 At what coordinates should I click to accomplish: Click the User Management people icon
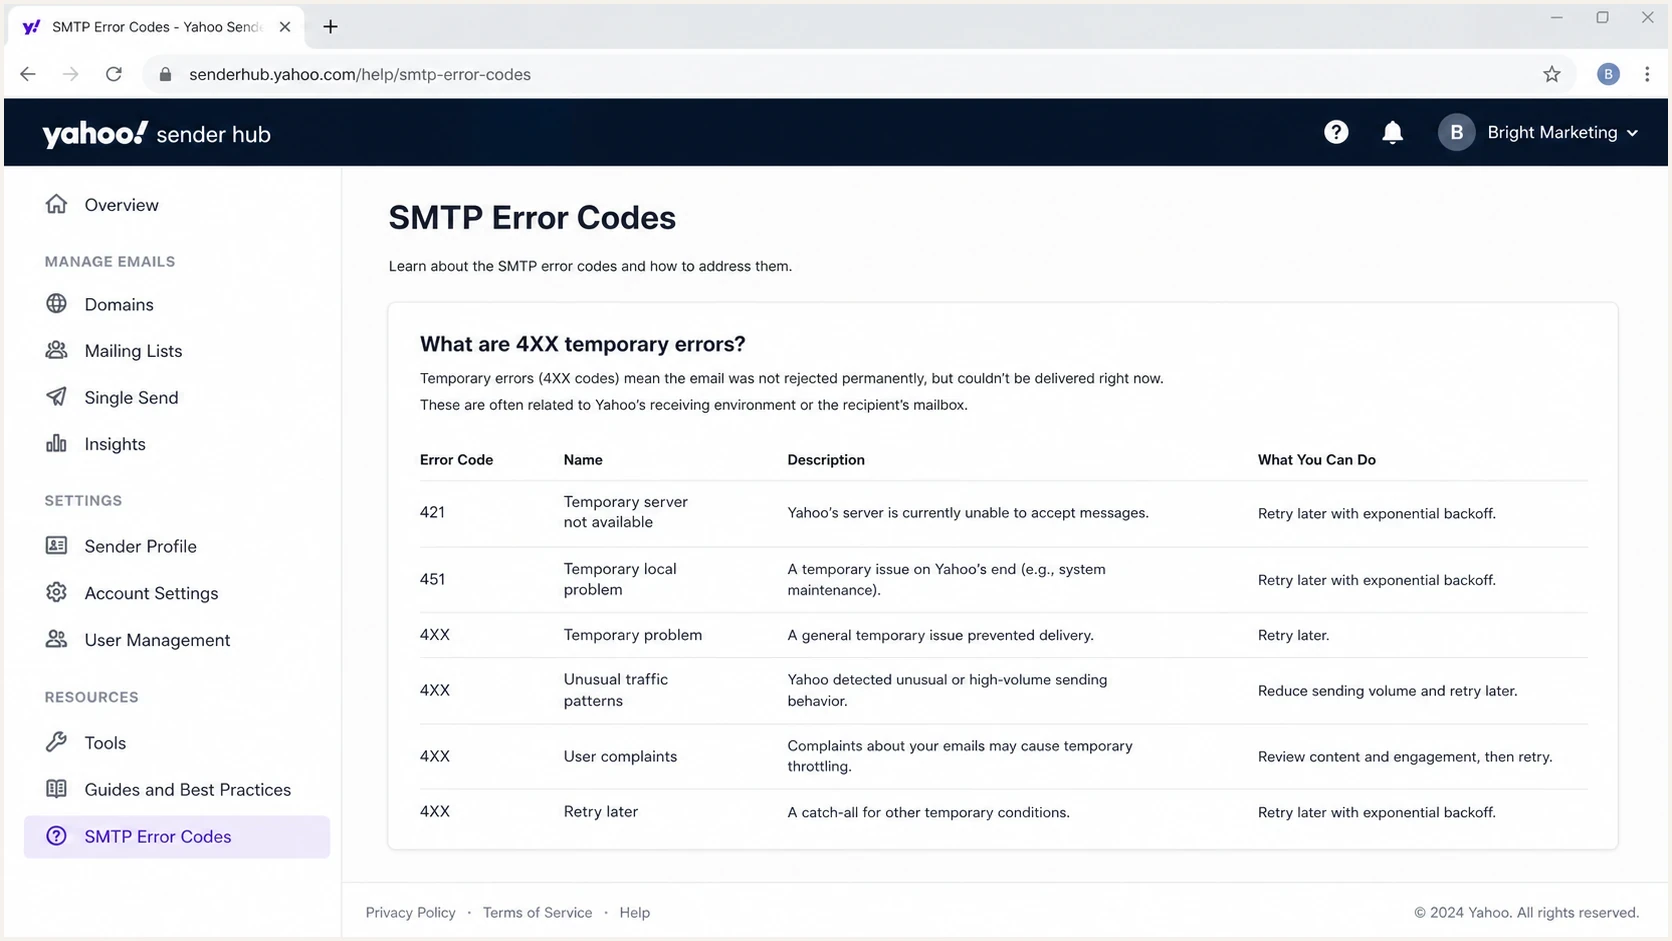[56, 638]
